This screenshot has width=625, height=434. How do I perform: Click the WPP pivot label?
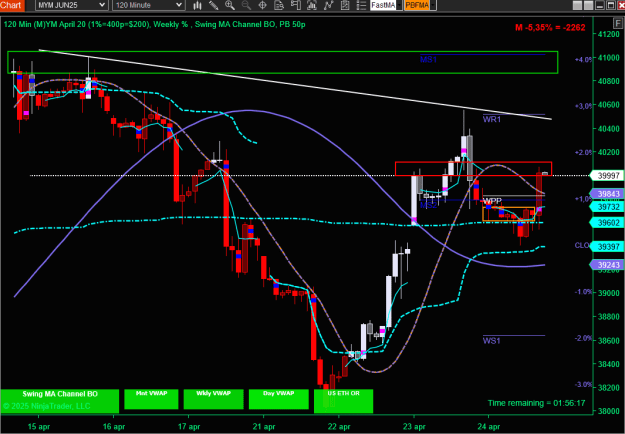pyautogui.click(x=492, y=200)
